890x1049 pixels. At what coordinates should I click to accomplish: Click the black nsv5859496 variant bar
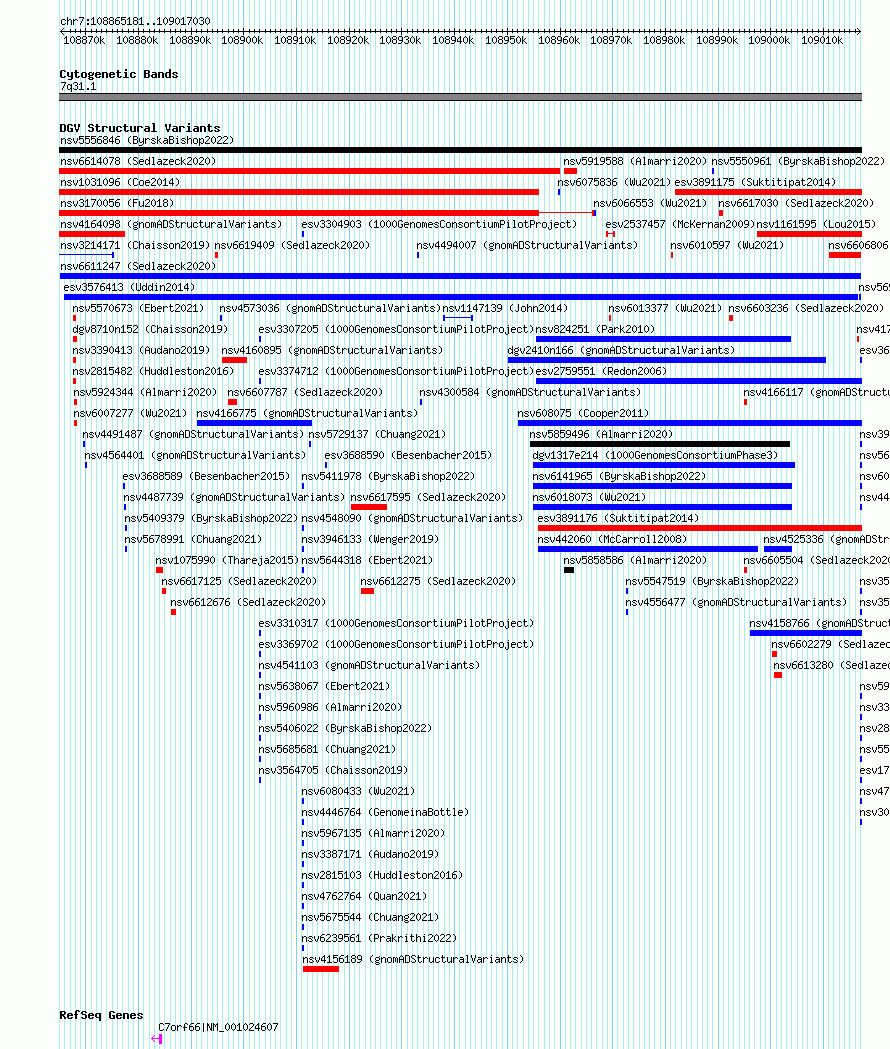(x=660, y=444)
